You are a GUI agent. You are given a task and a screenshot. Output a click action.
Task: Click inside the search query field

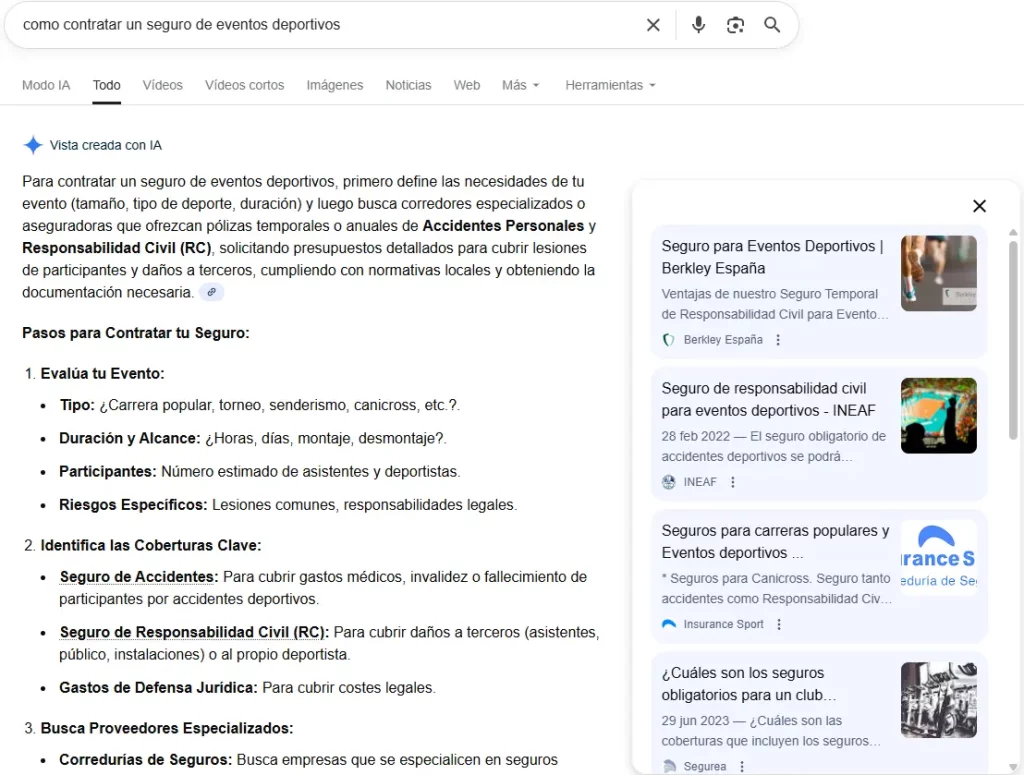[327, 25]
